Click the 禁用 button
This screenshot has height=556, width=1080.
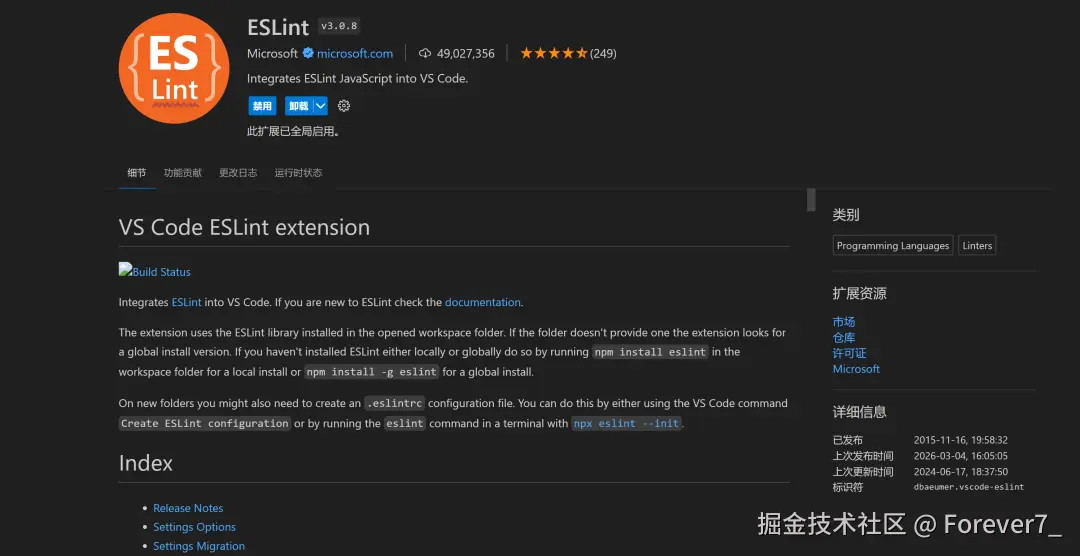tap(262, 106)
